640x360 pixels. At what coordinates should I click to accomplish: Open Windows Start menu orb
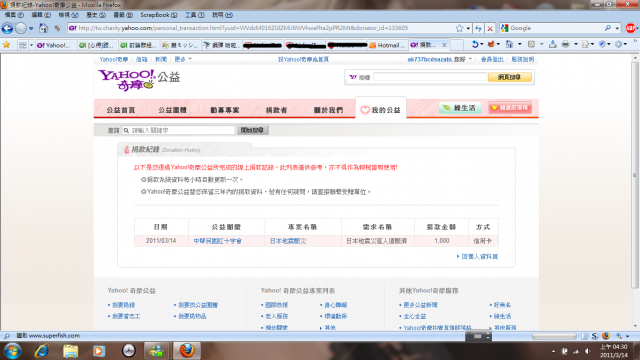(x=12, y=351)
